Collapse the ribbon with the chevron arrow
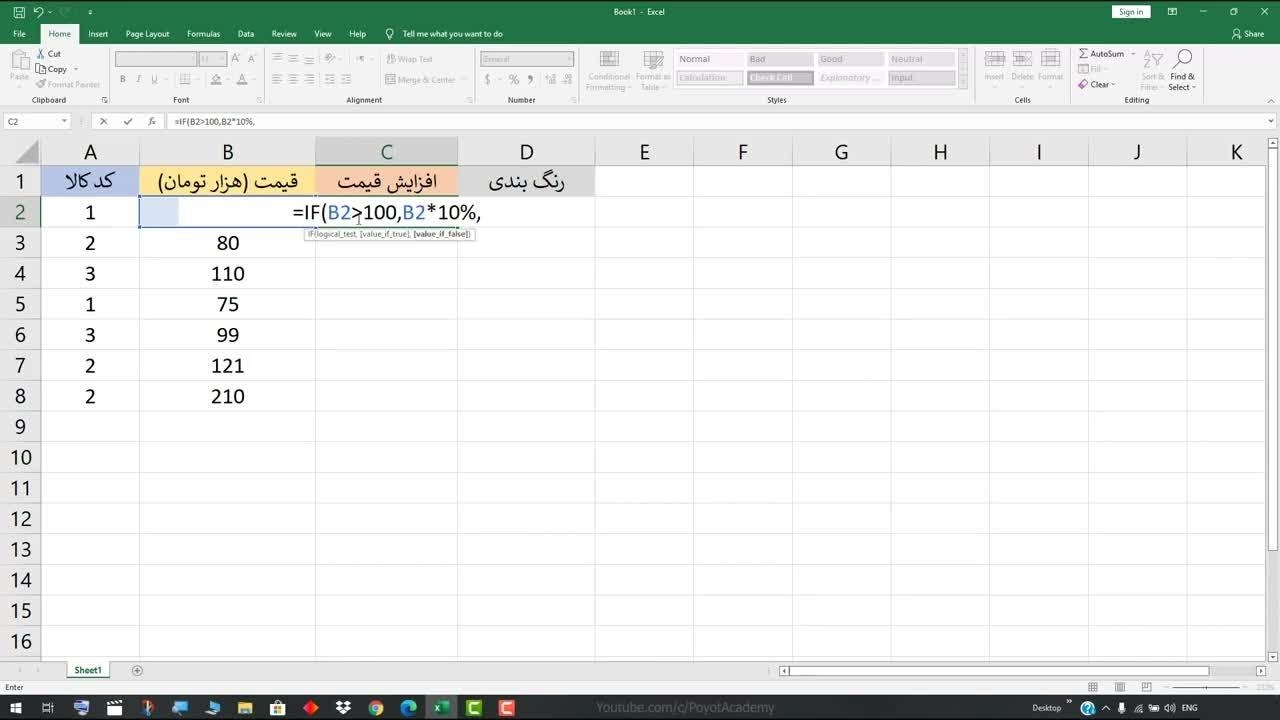Screen dimensions: 1280x720 click(1270, 100)
